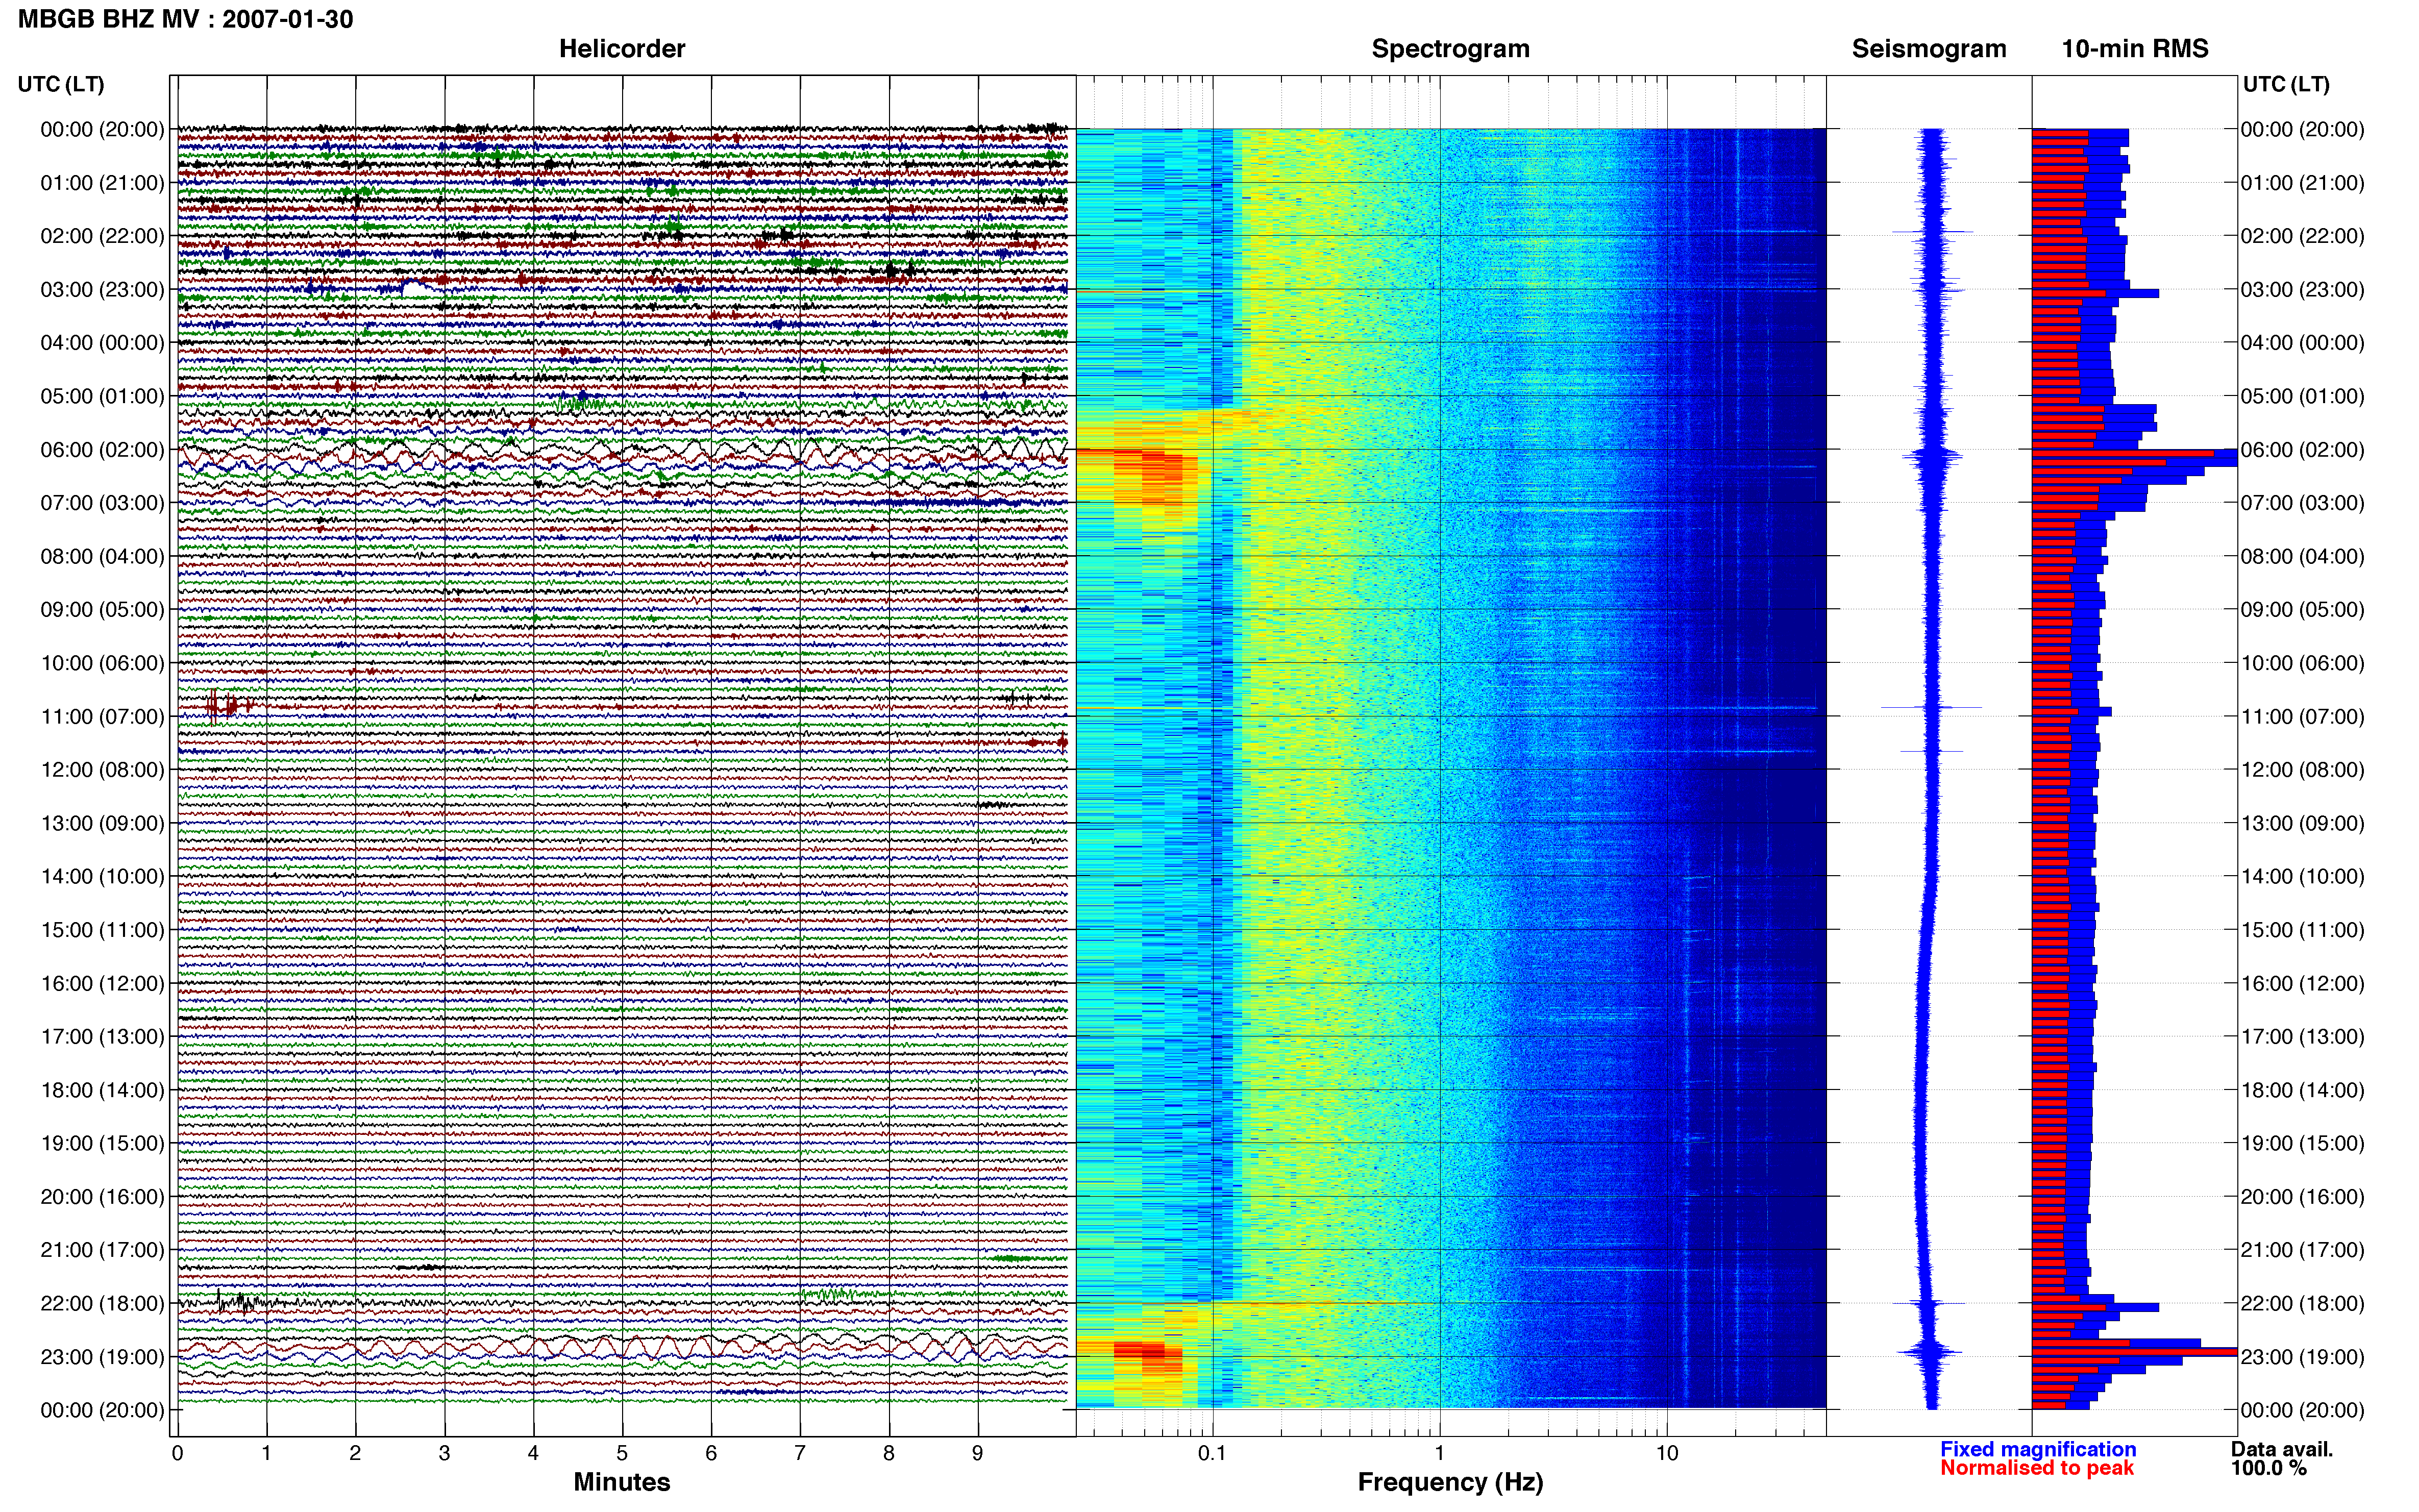Click the left 19:00 (15:00) time label
2419x1512 pixels.
(102, 1144)
